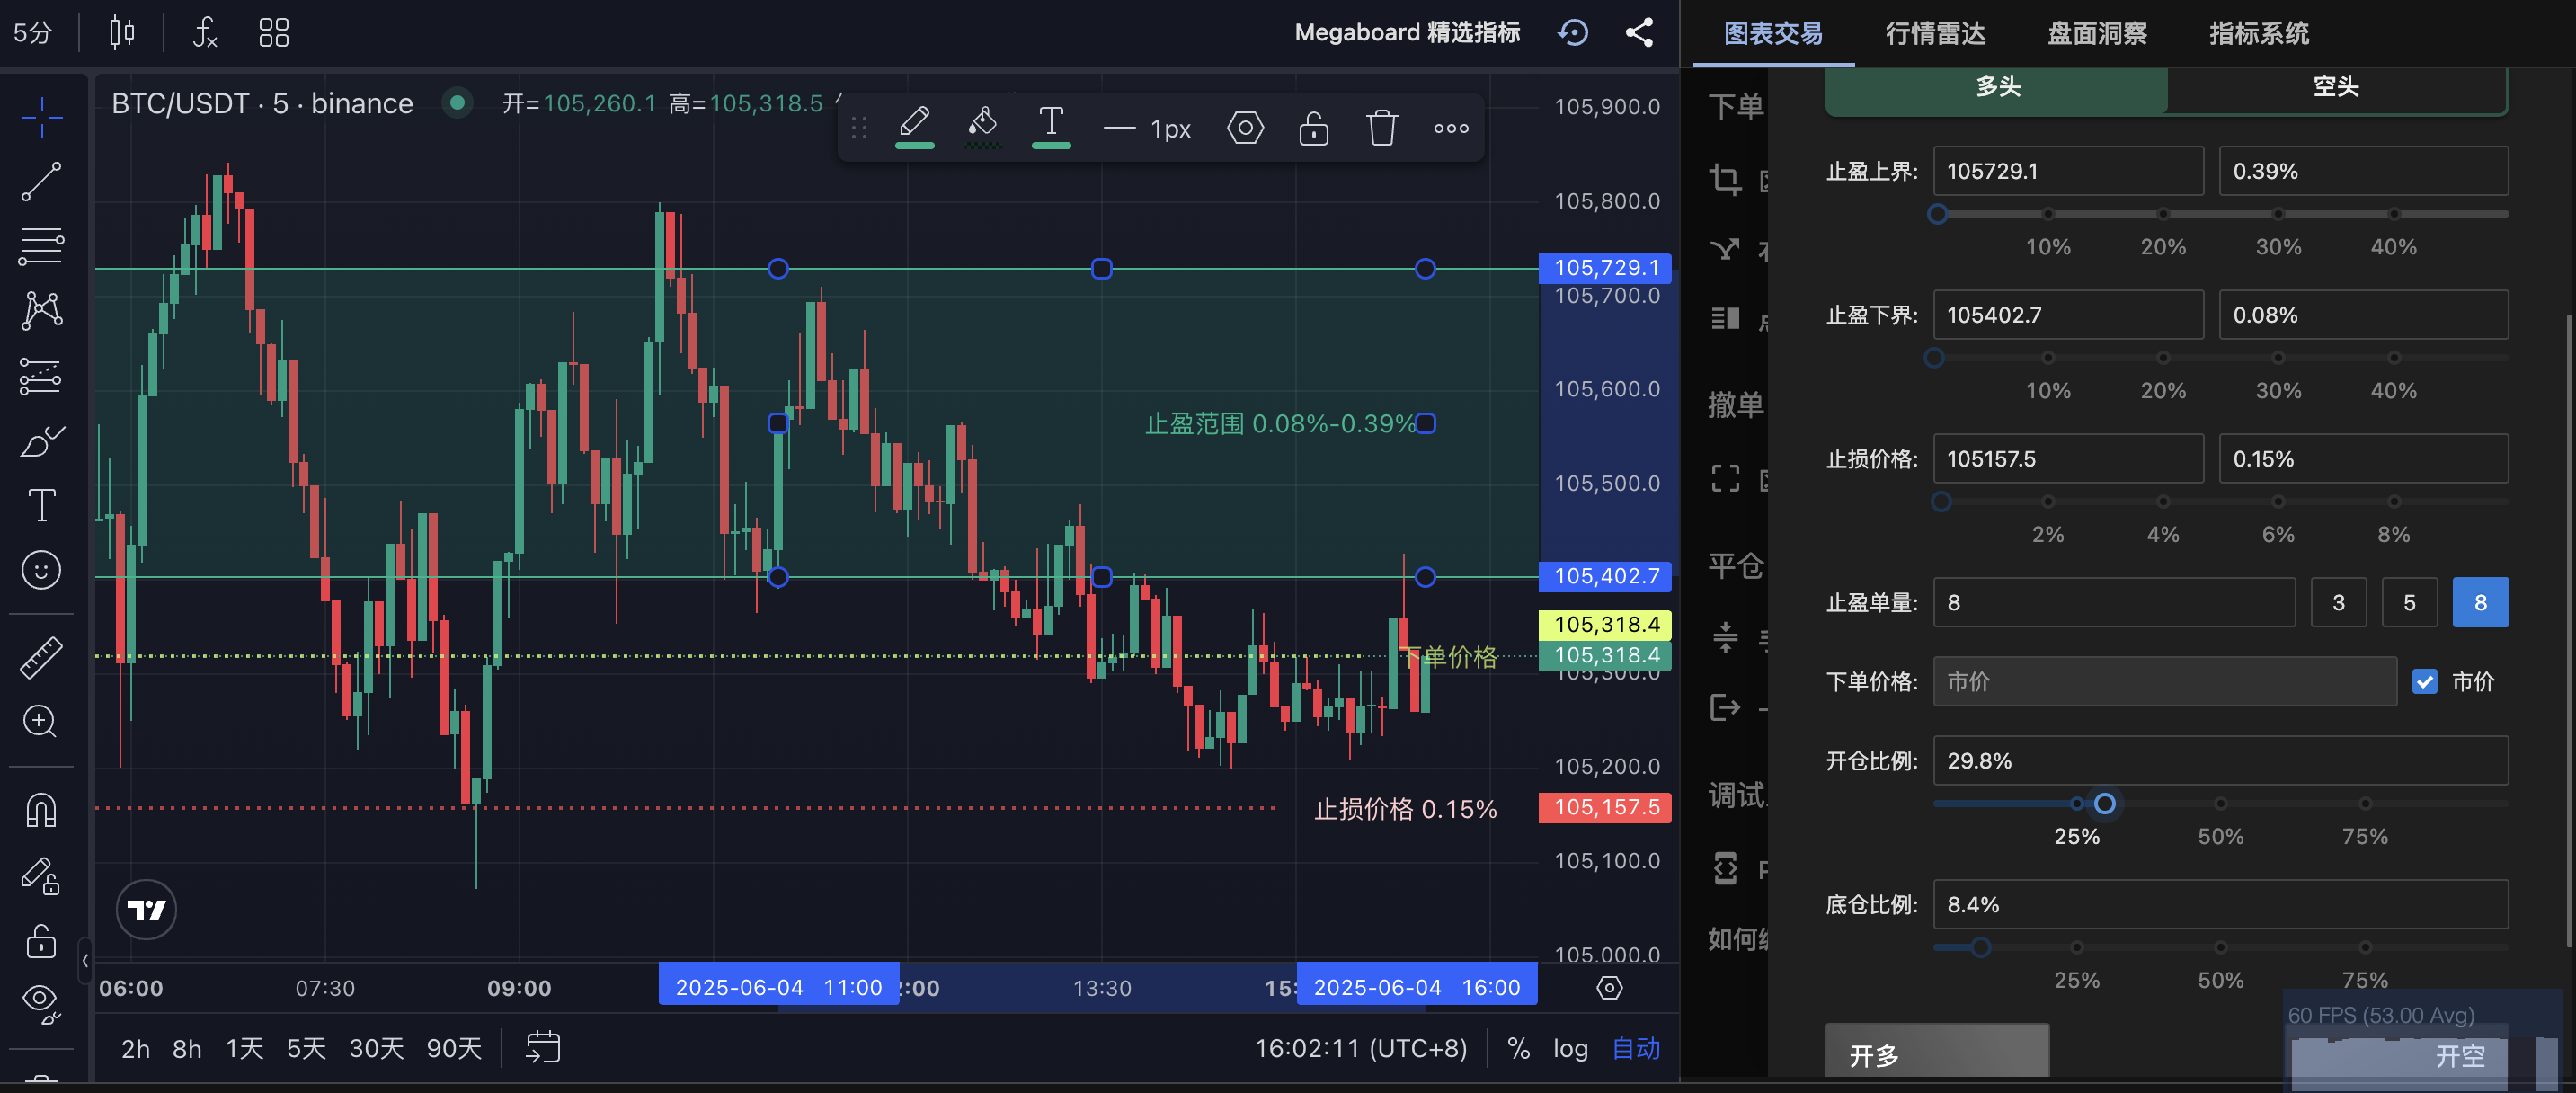The height and width of the screenshot is (1093, 2576).
Task: Click the trash icon to delete drawing
Action: (1381, 128)
